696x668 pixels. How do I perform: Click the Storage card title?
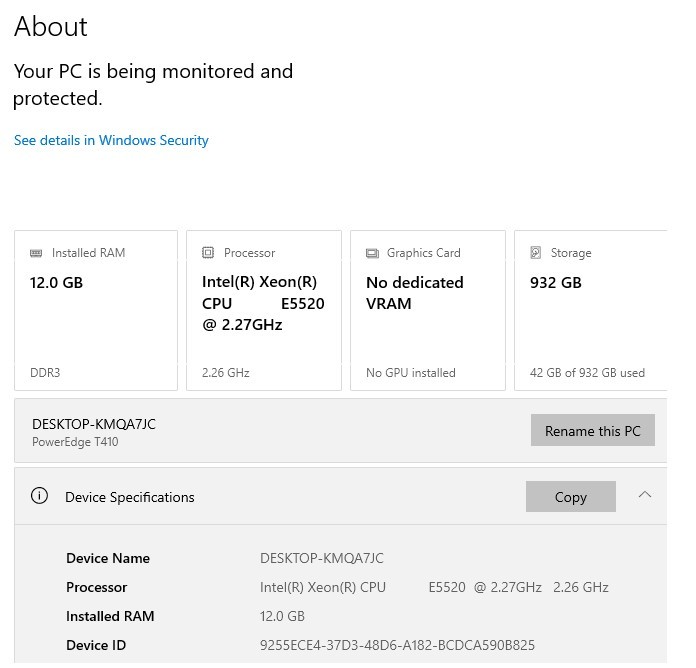point(571,253)
